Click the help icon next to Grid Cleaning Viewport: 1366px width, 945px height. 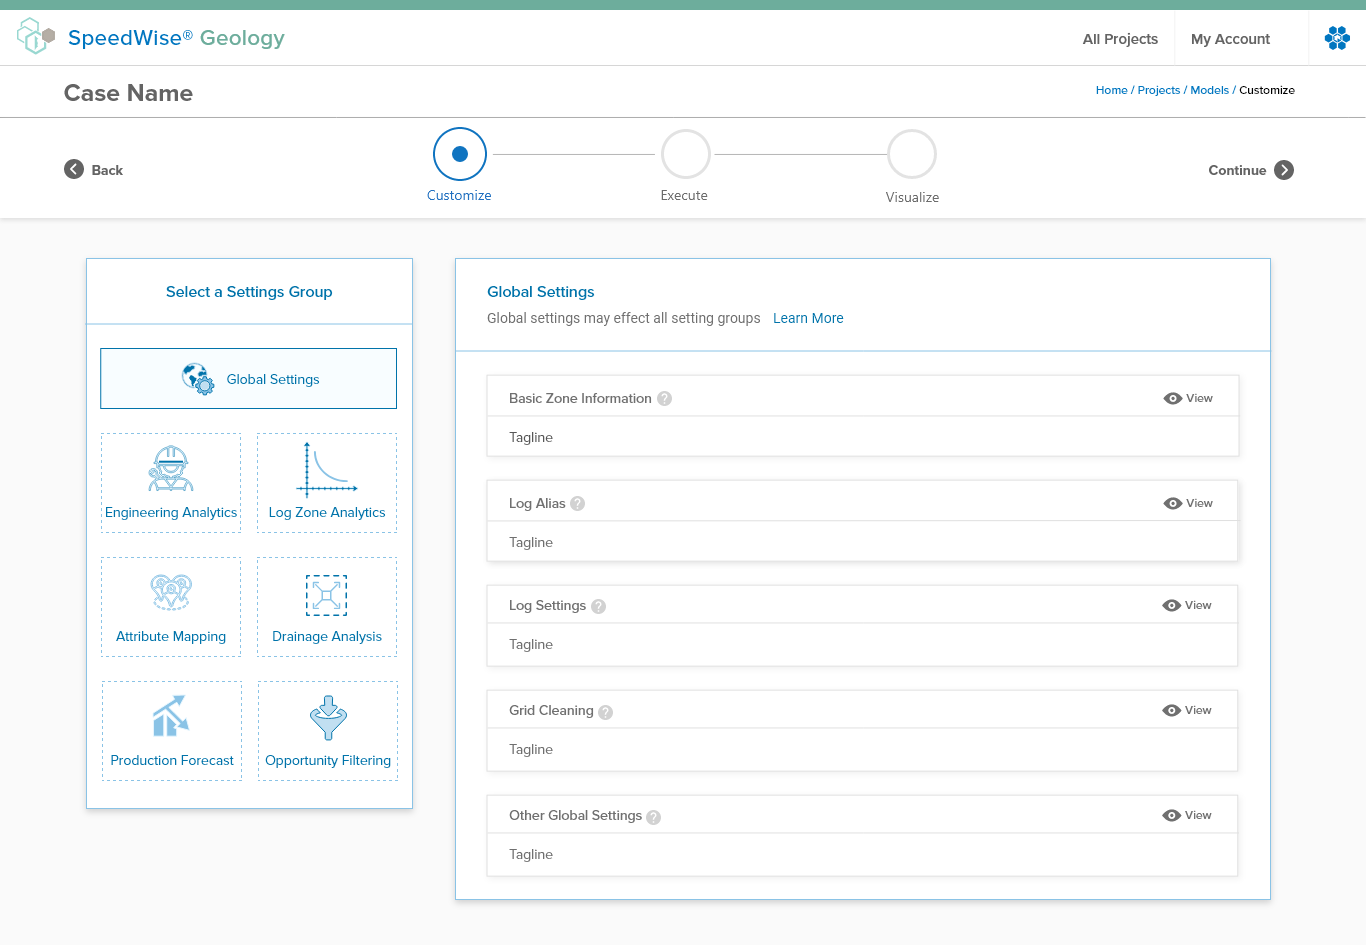tap(606, 712)
